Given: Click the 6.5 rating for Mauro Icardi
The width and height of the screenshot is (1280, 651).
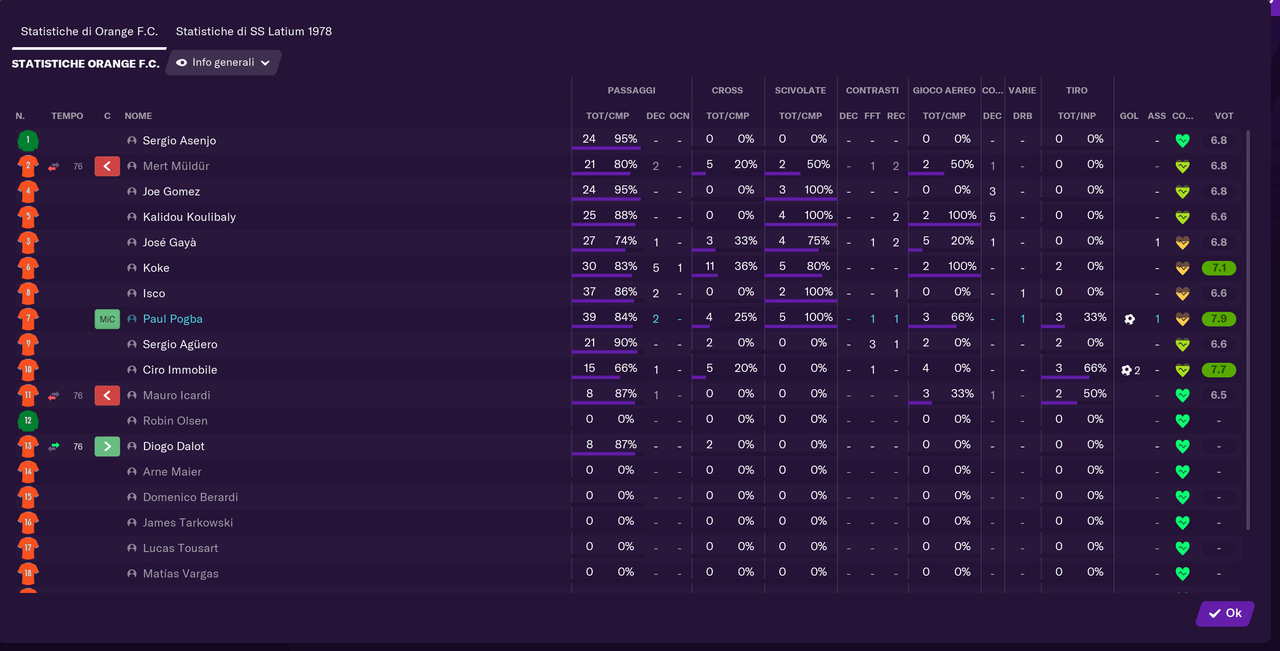Looking at the screenshot, I should coord(1219,396).
